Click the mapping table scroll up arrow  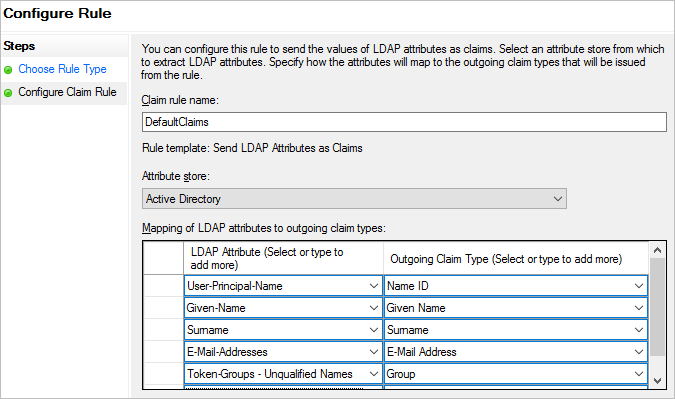pos(657,250)
